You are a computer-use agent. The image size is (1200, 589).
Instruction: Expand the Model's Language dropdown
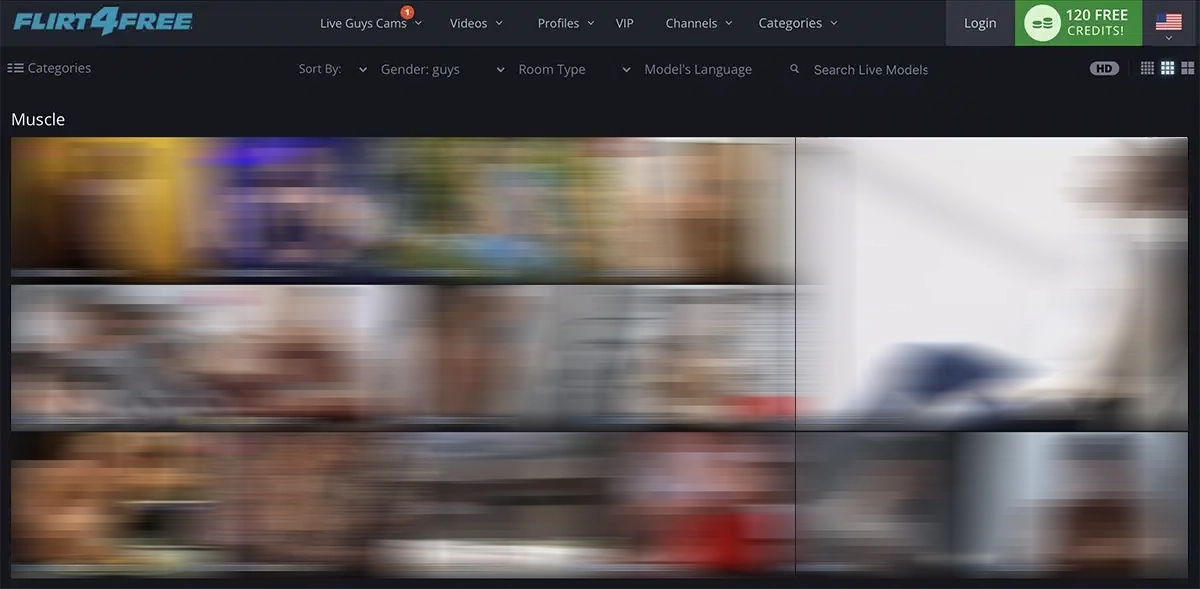tap(696, 69)
